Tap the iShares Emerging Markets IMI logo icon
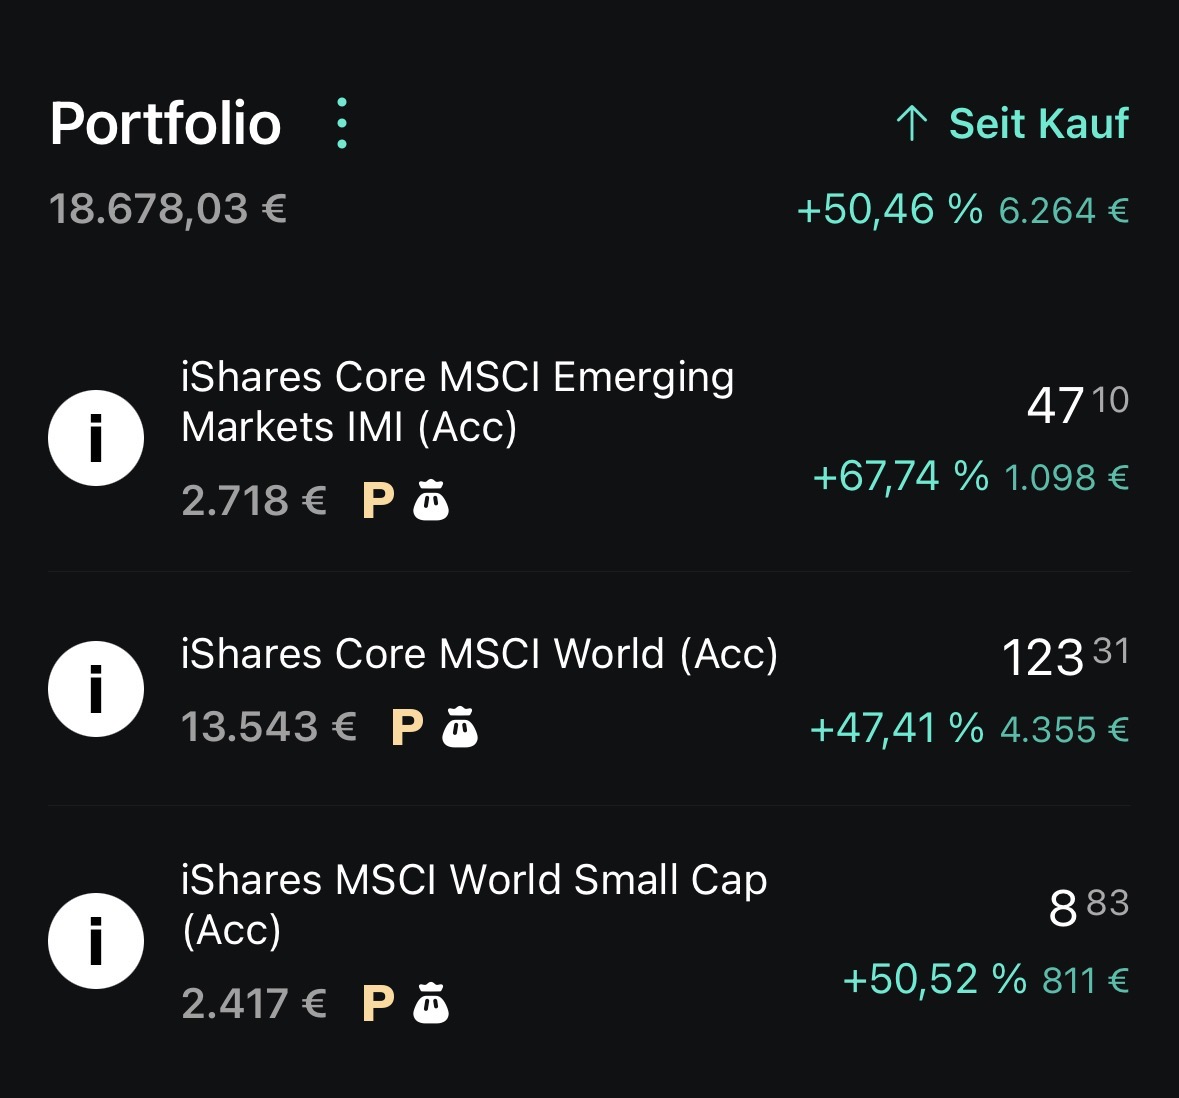The width and height of the screenshot is (1179, 1098). tap(96, 438)
